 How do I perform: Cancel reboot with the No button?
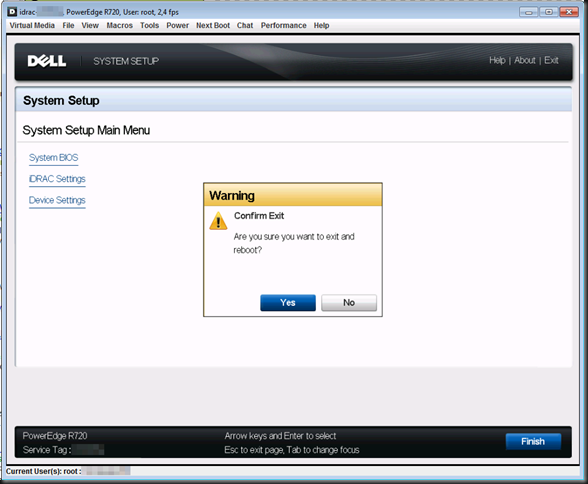coord(349,303)
